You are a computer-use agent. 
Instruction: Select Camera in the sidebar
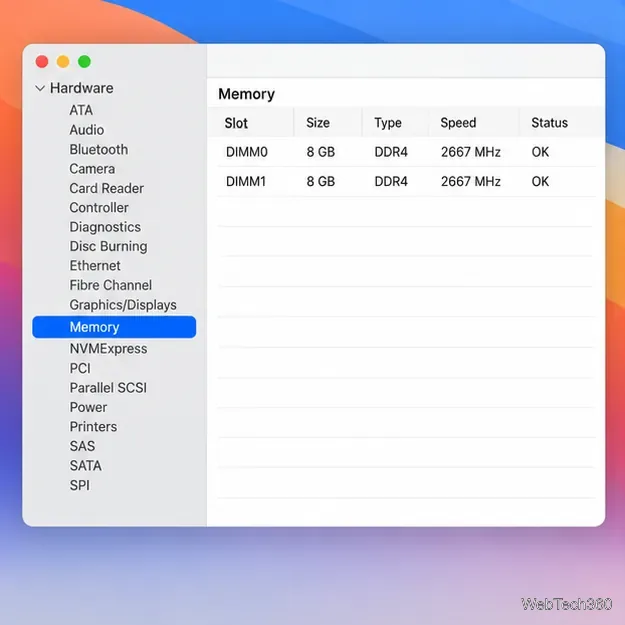tap(92, 169)
